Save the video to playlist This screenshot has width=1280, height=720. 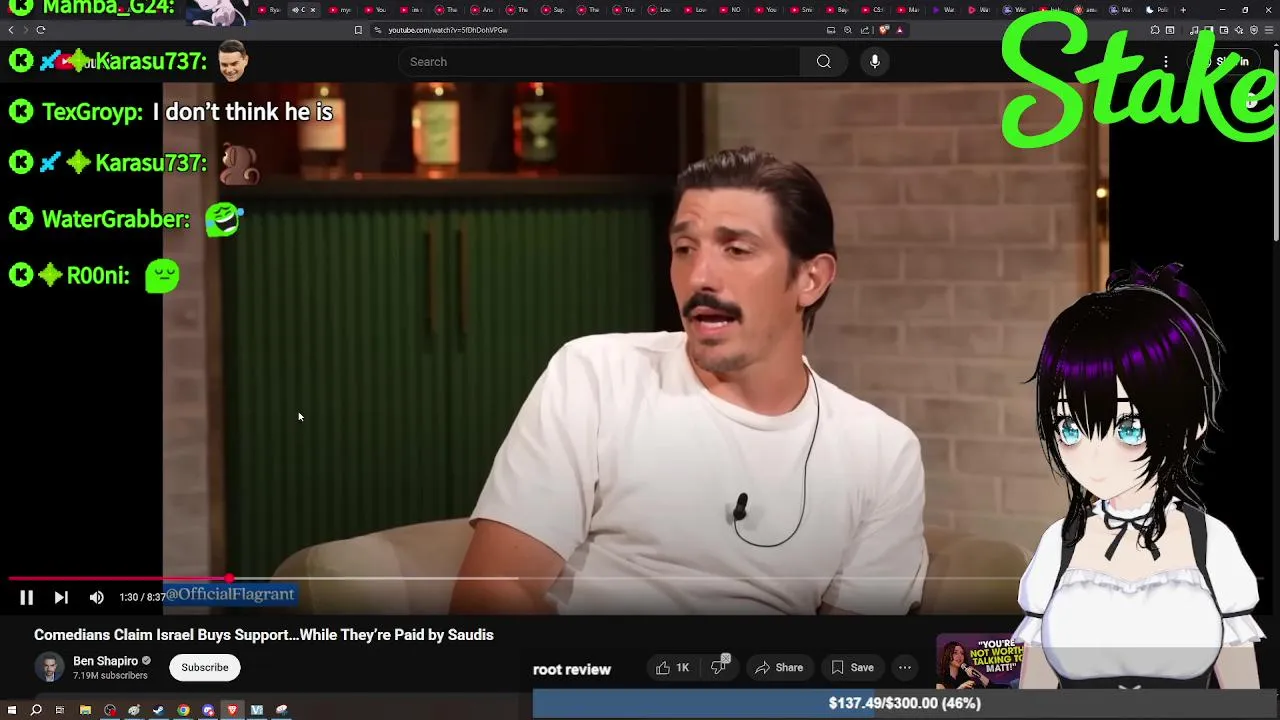point(852,667)
